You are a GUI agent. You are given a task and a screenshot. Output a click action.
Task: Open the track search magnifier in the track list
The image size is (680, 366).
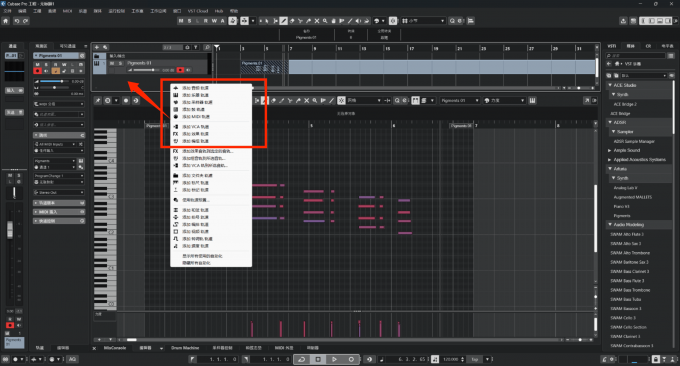tap(207, 47)
